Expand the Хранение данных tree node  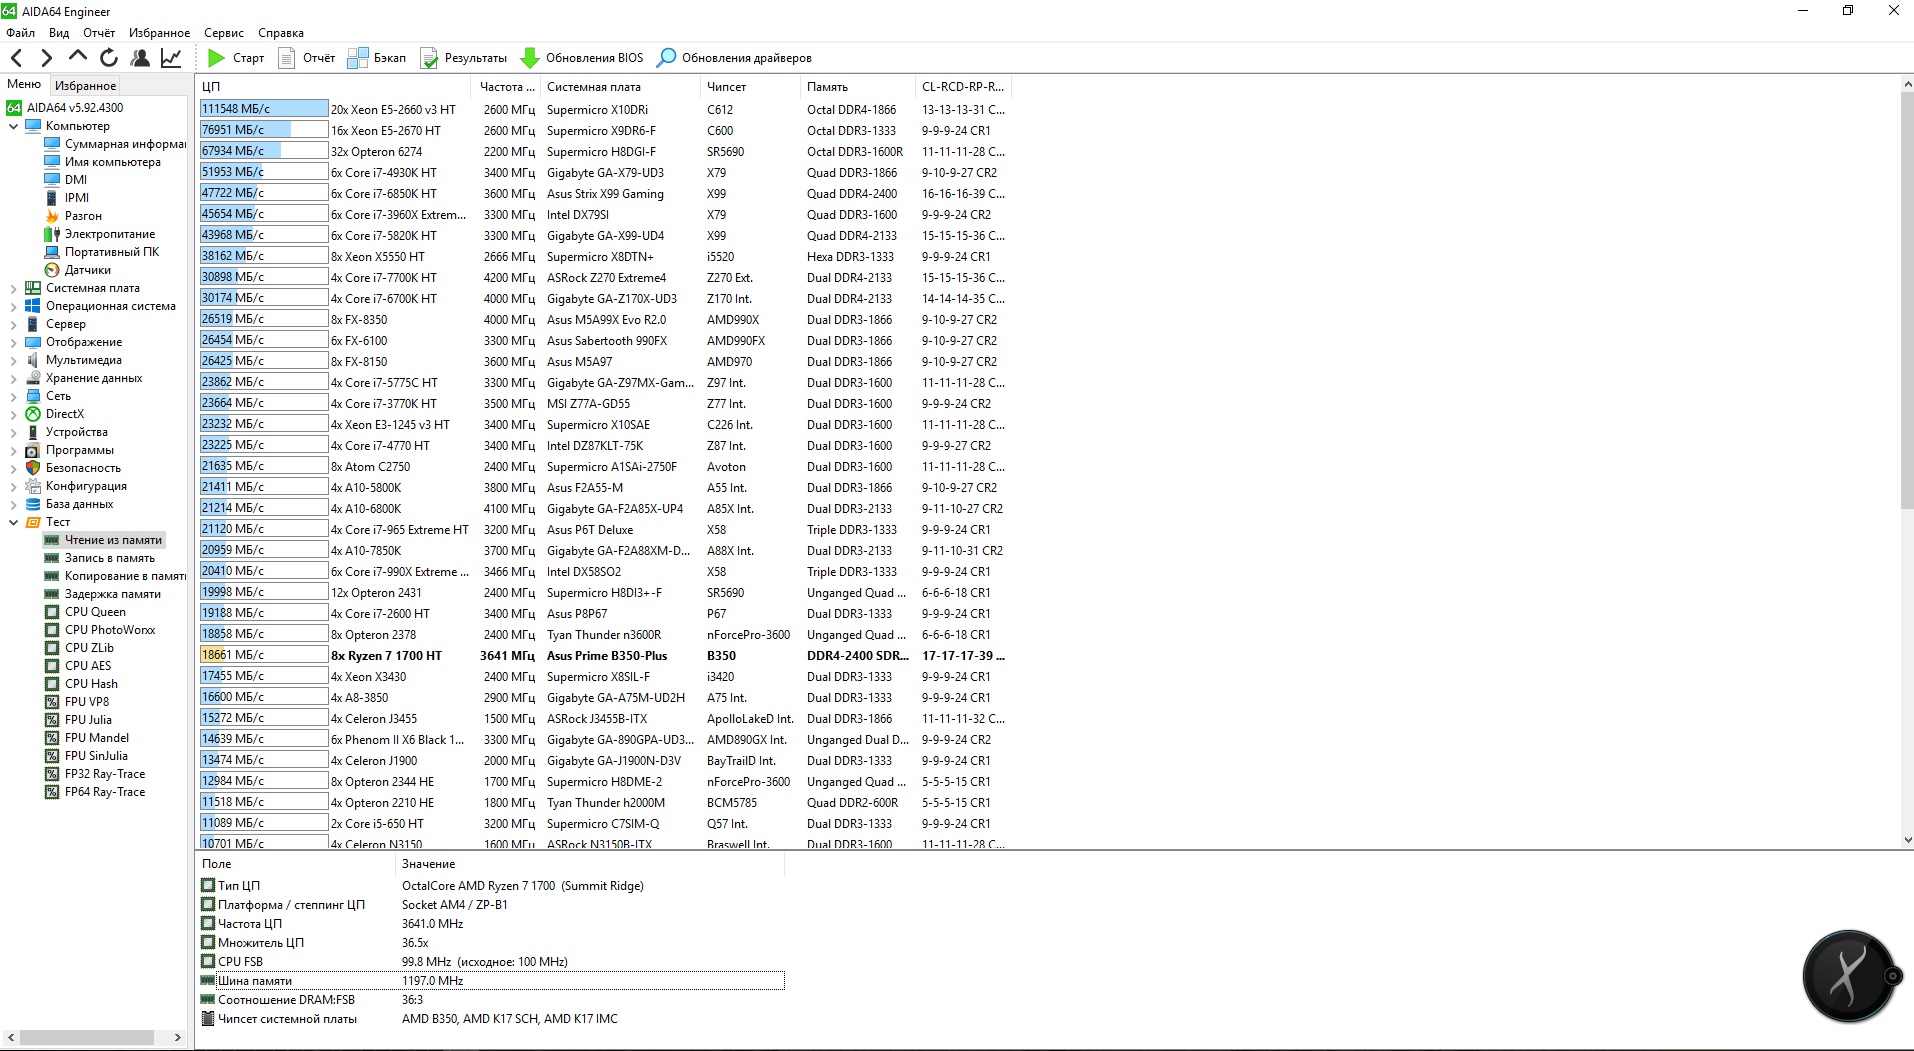tap(13, 378)
